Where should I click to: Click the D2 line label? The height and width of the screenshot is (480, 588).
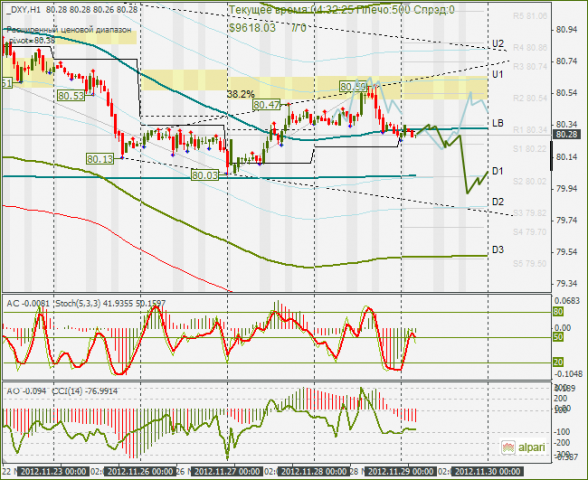click(497, 202)
